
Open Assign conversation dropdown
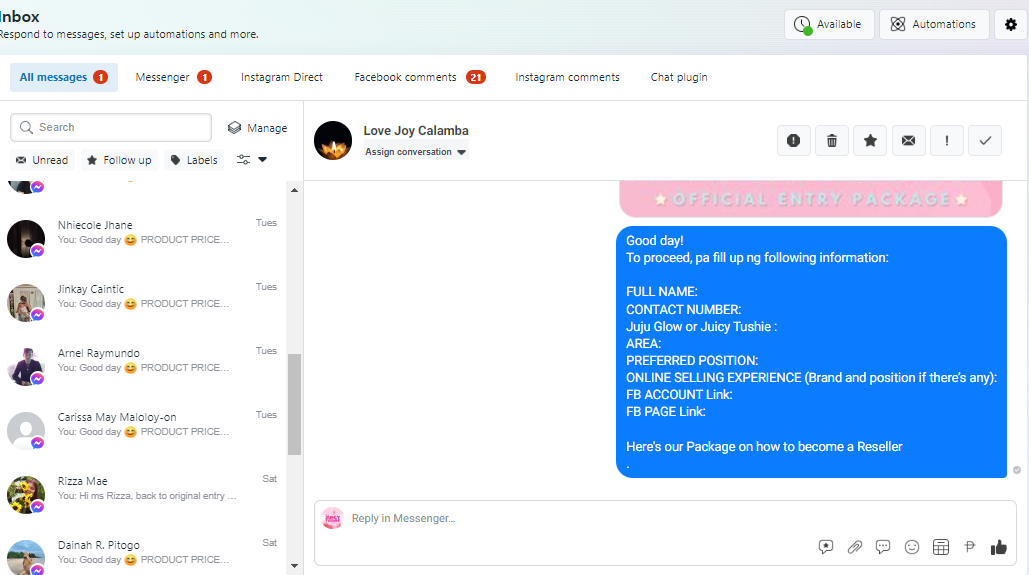tap(415, 152)
